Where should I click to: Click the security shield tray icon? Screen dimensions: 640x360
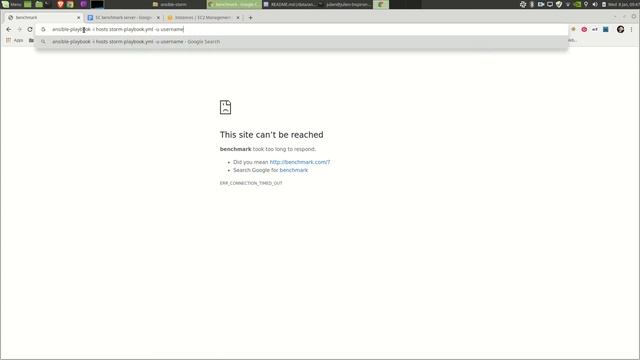[x=559, y=4]
